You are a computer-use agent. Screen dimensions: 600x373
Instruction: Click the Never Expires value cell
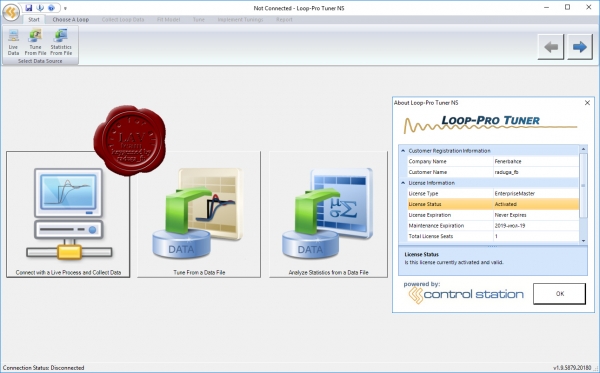pyautogui.click(x=536, y=215)
